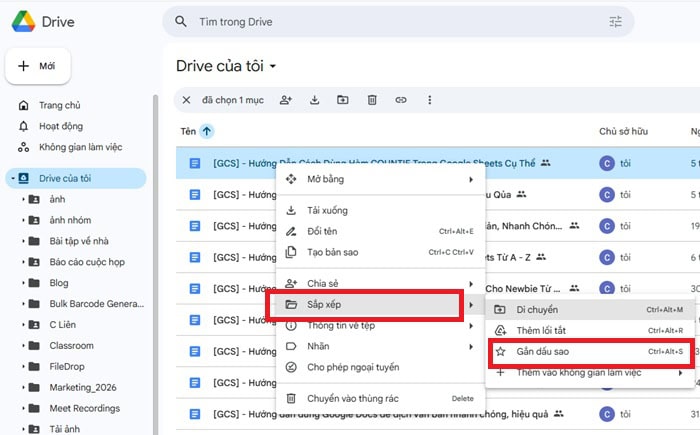Screen dimensions: 700x435
Task: Click the share (add person) toolbar icon
Action: click(x=286, y=100)
